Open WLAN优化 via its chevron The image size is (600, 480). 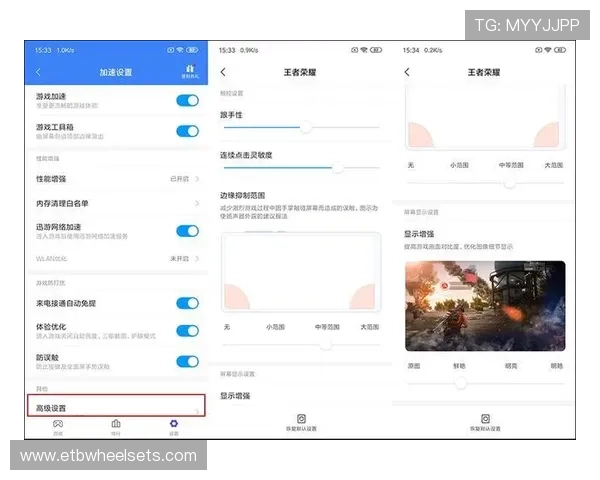(x=197, y=259)
